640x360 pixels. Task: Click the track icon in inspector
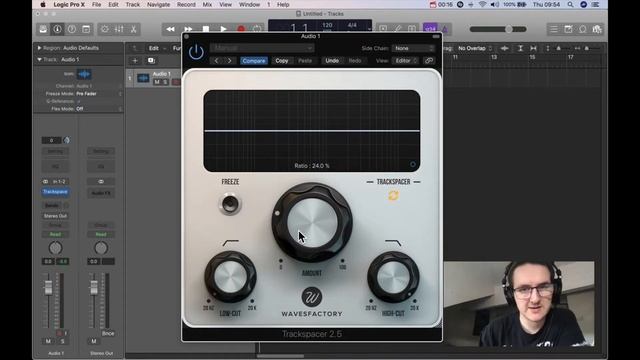(84, 74)
